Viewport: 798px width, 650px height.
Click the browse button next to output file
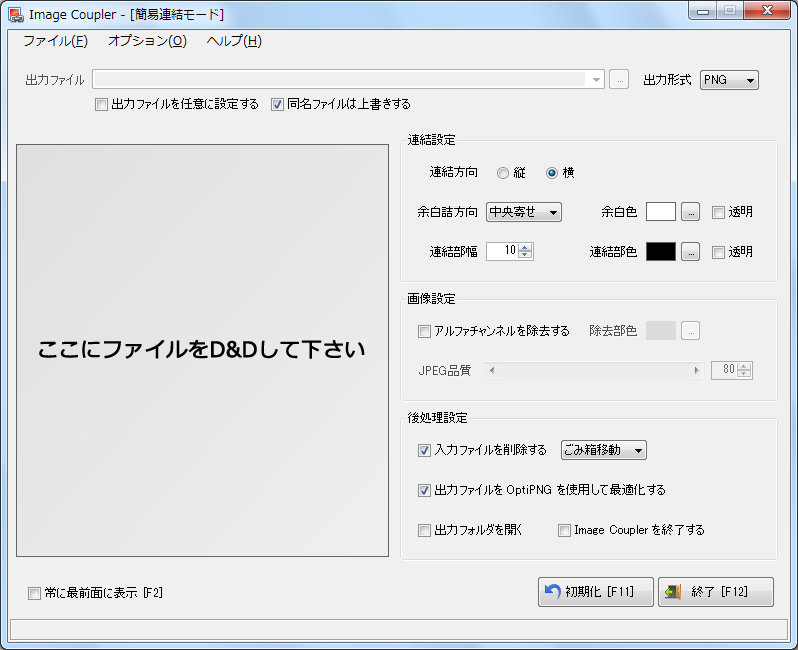click(x=619, y=80)
